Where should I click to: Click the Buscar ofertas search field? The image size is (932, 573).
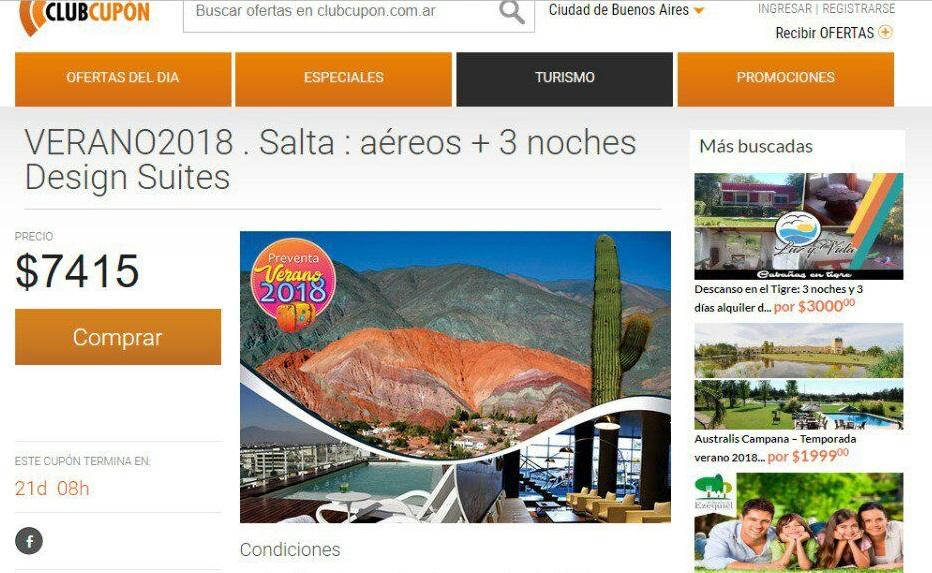[x=342, y=13]
